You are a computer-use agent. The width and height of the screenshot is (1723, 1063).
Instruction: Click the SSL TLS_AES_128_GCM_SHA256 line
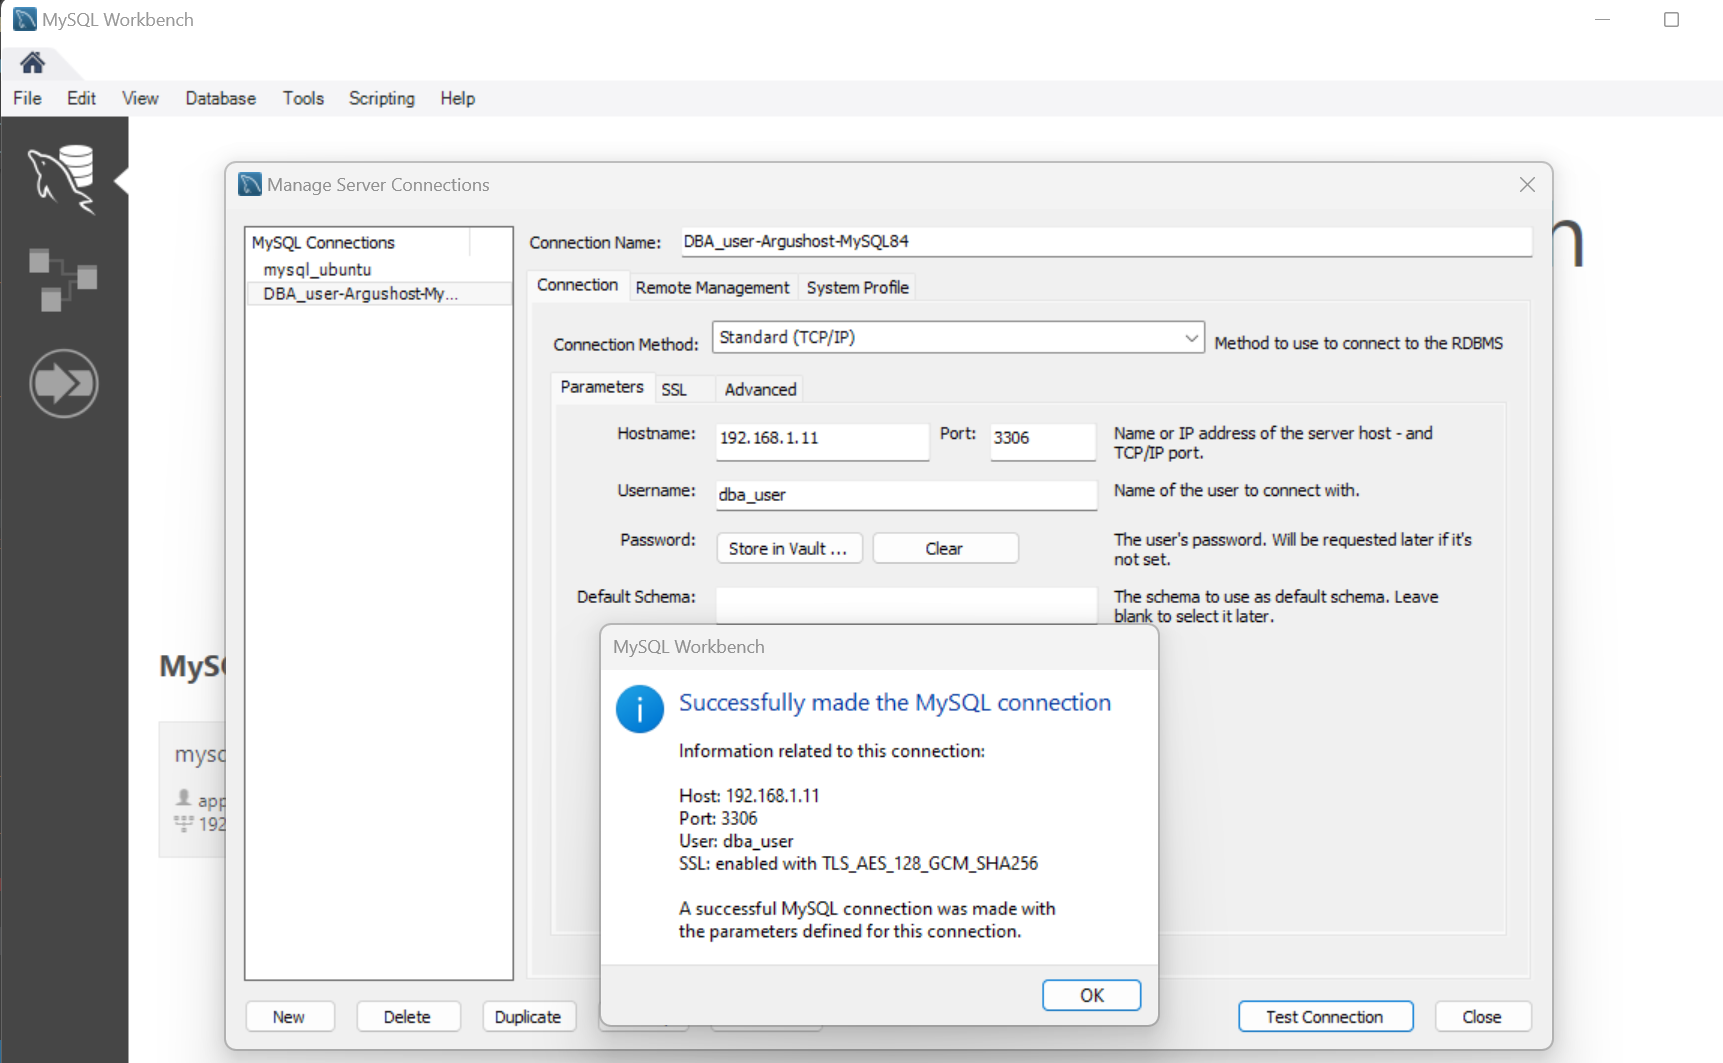[x=859, y=863]
